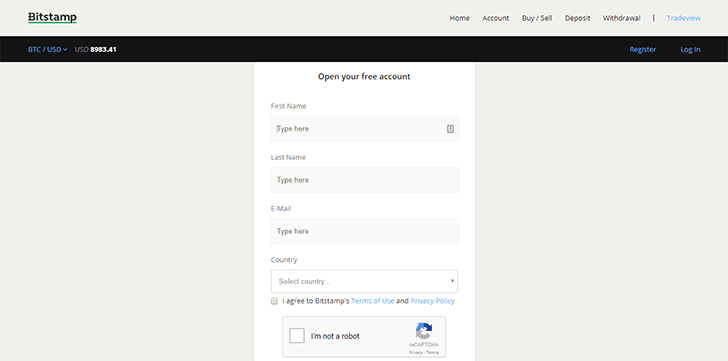
Task: Navigate to Deposit
Action: (577, 18)
